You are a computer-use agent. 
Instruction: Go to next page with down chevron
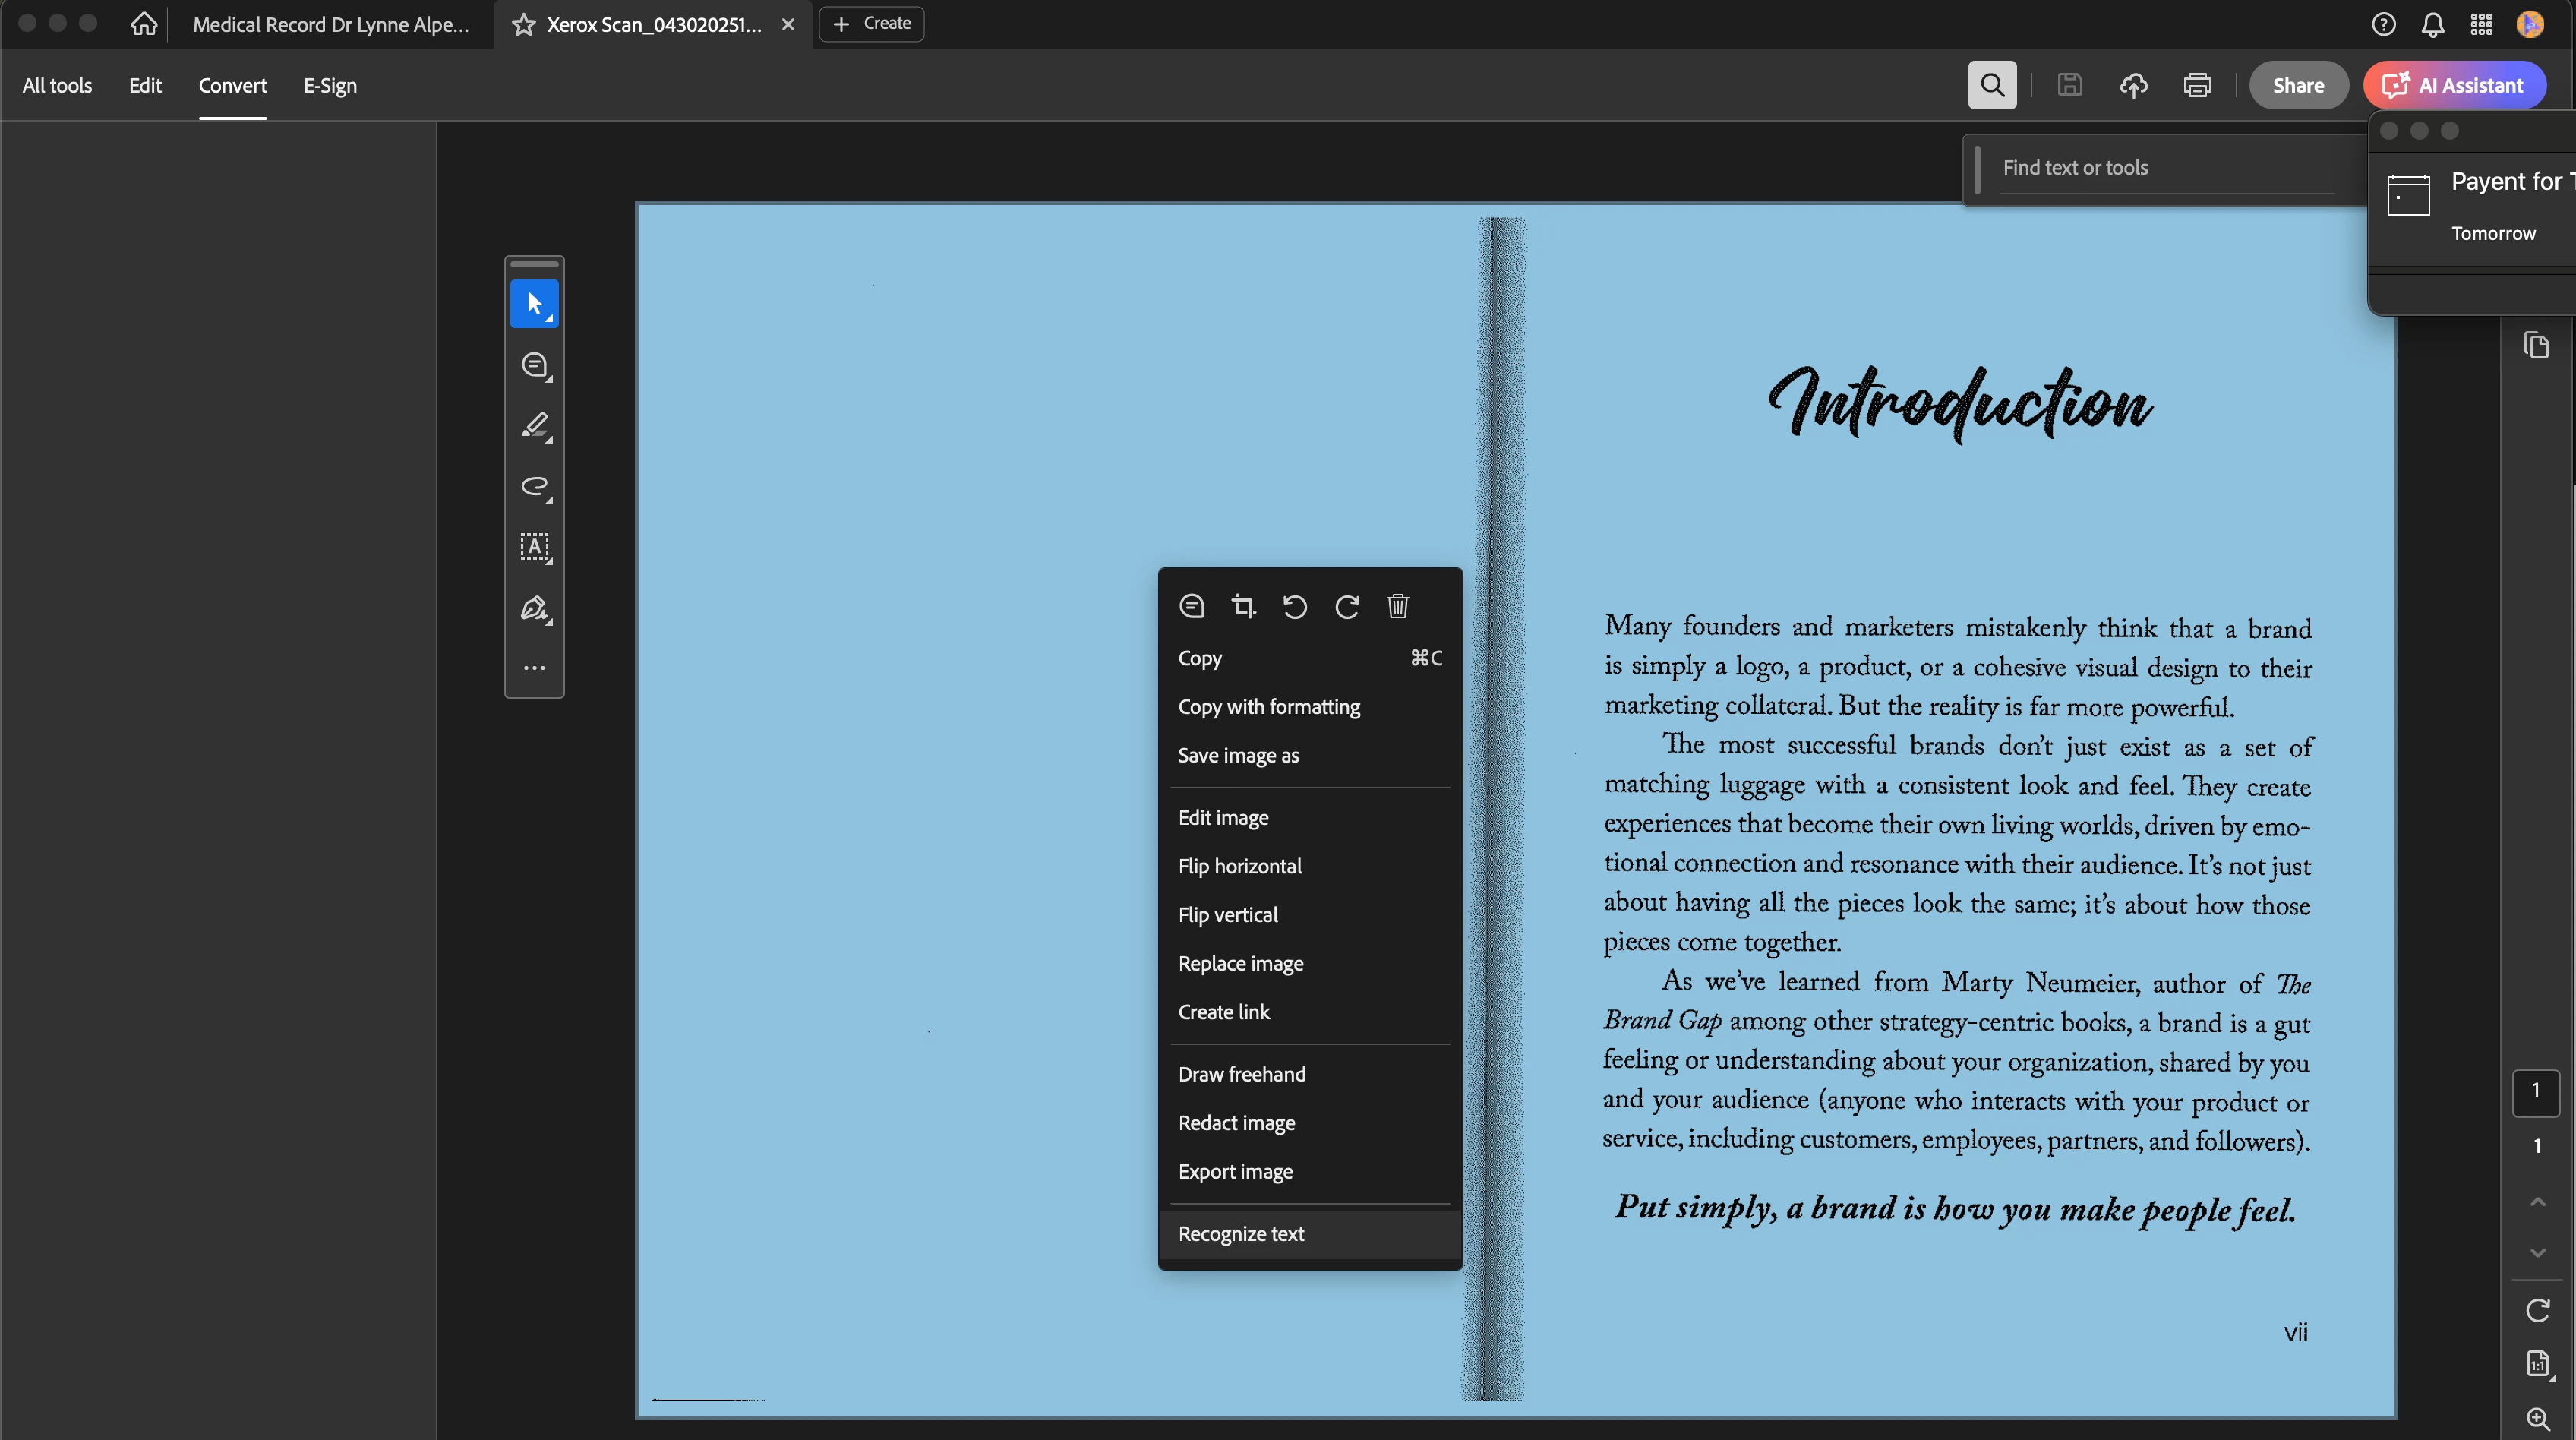point(2537,1252)
